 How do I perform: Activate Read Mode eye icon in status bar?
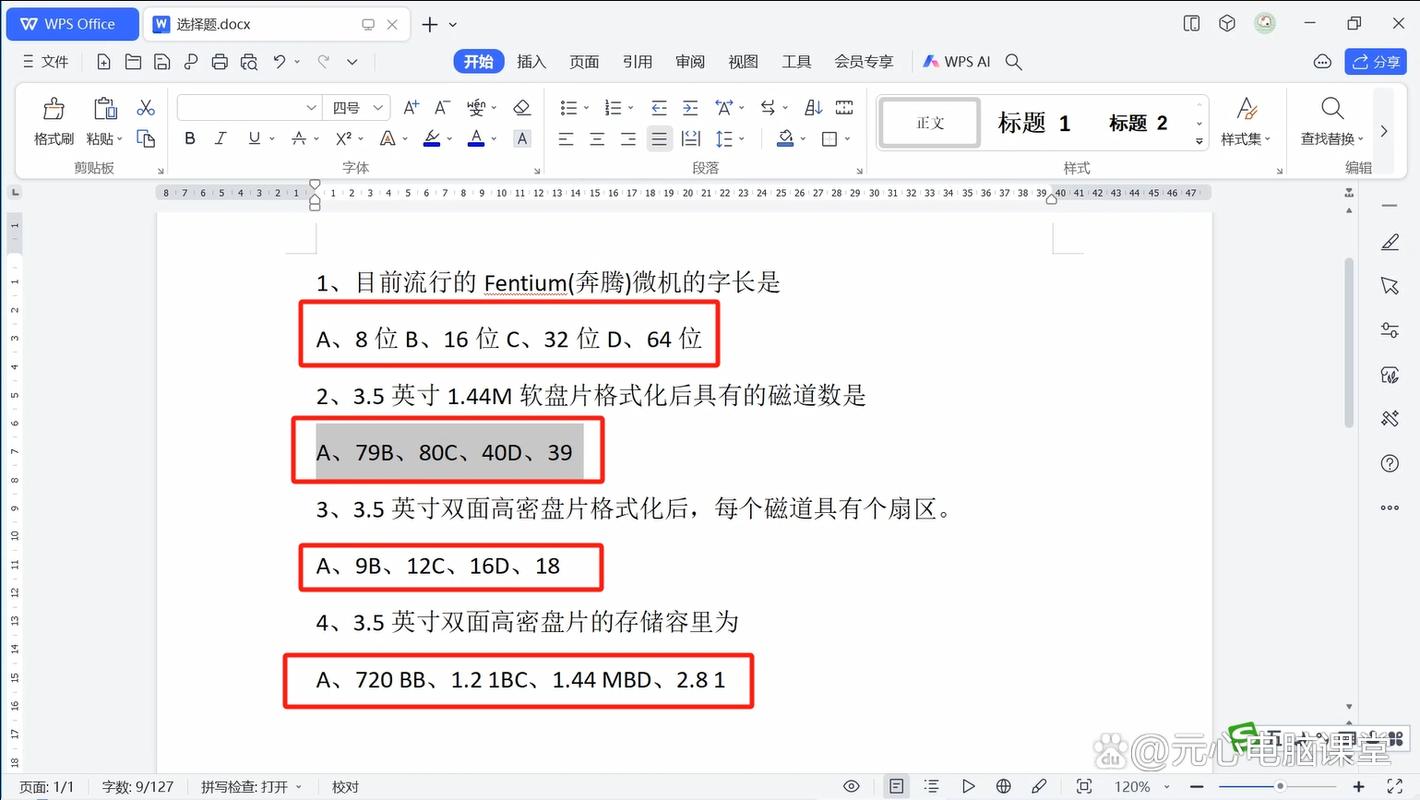[x=851, y=786]
